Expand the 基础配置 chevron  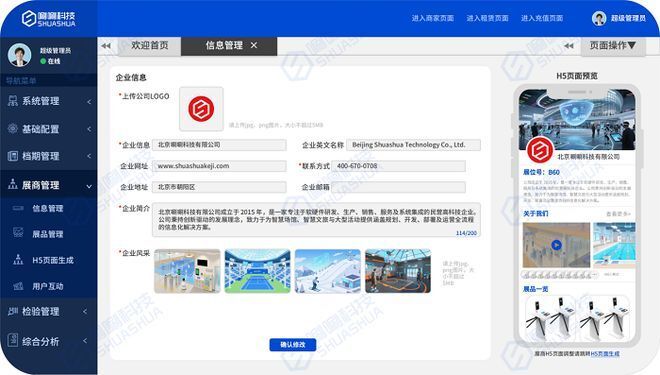(89, 129)
